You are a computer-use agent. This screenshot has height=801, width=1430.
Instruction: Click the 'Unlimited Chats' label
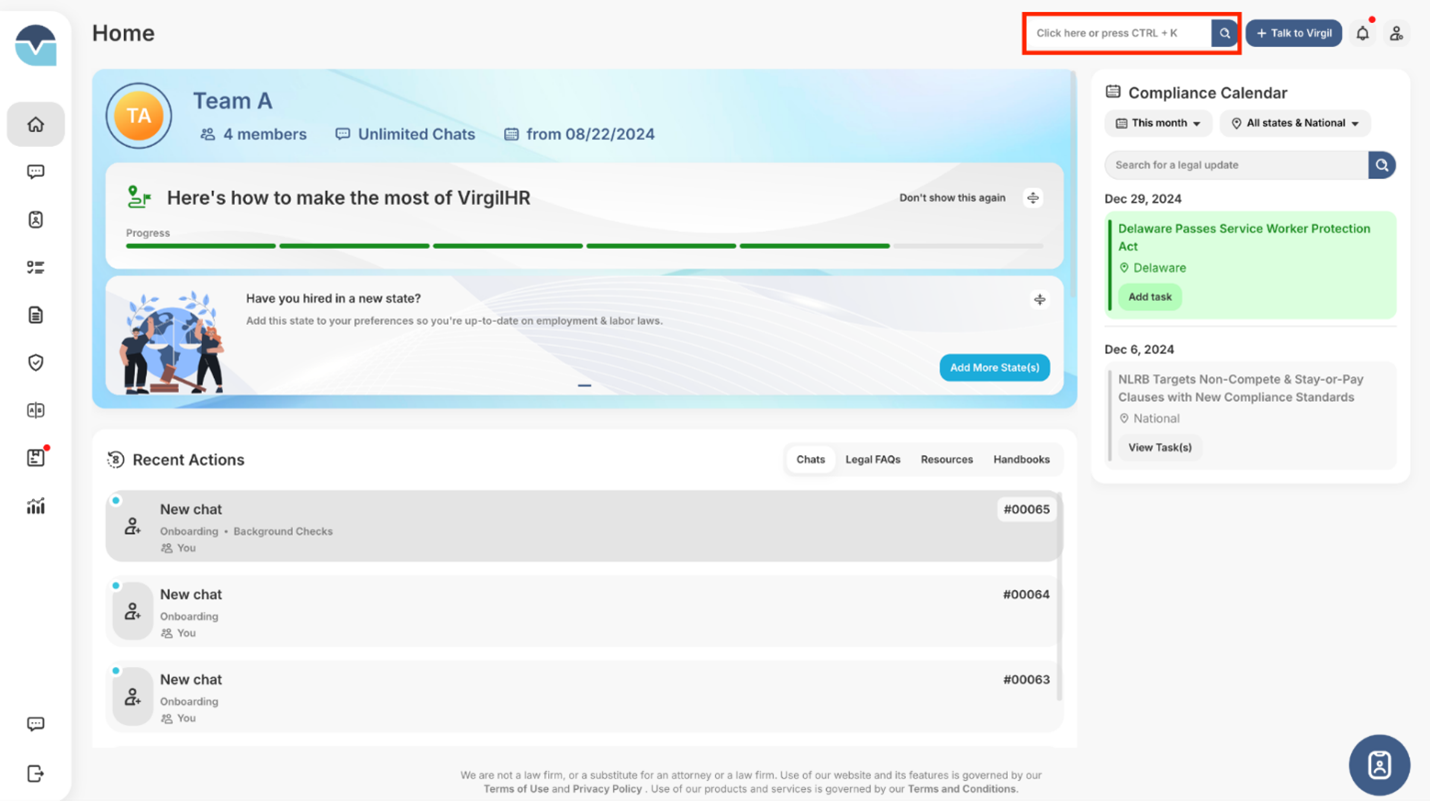405,134
